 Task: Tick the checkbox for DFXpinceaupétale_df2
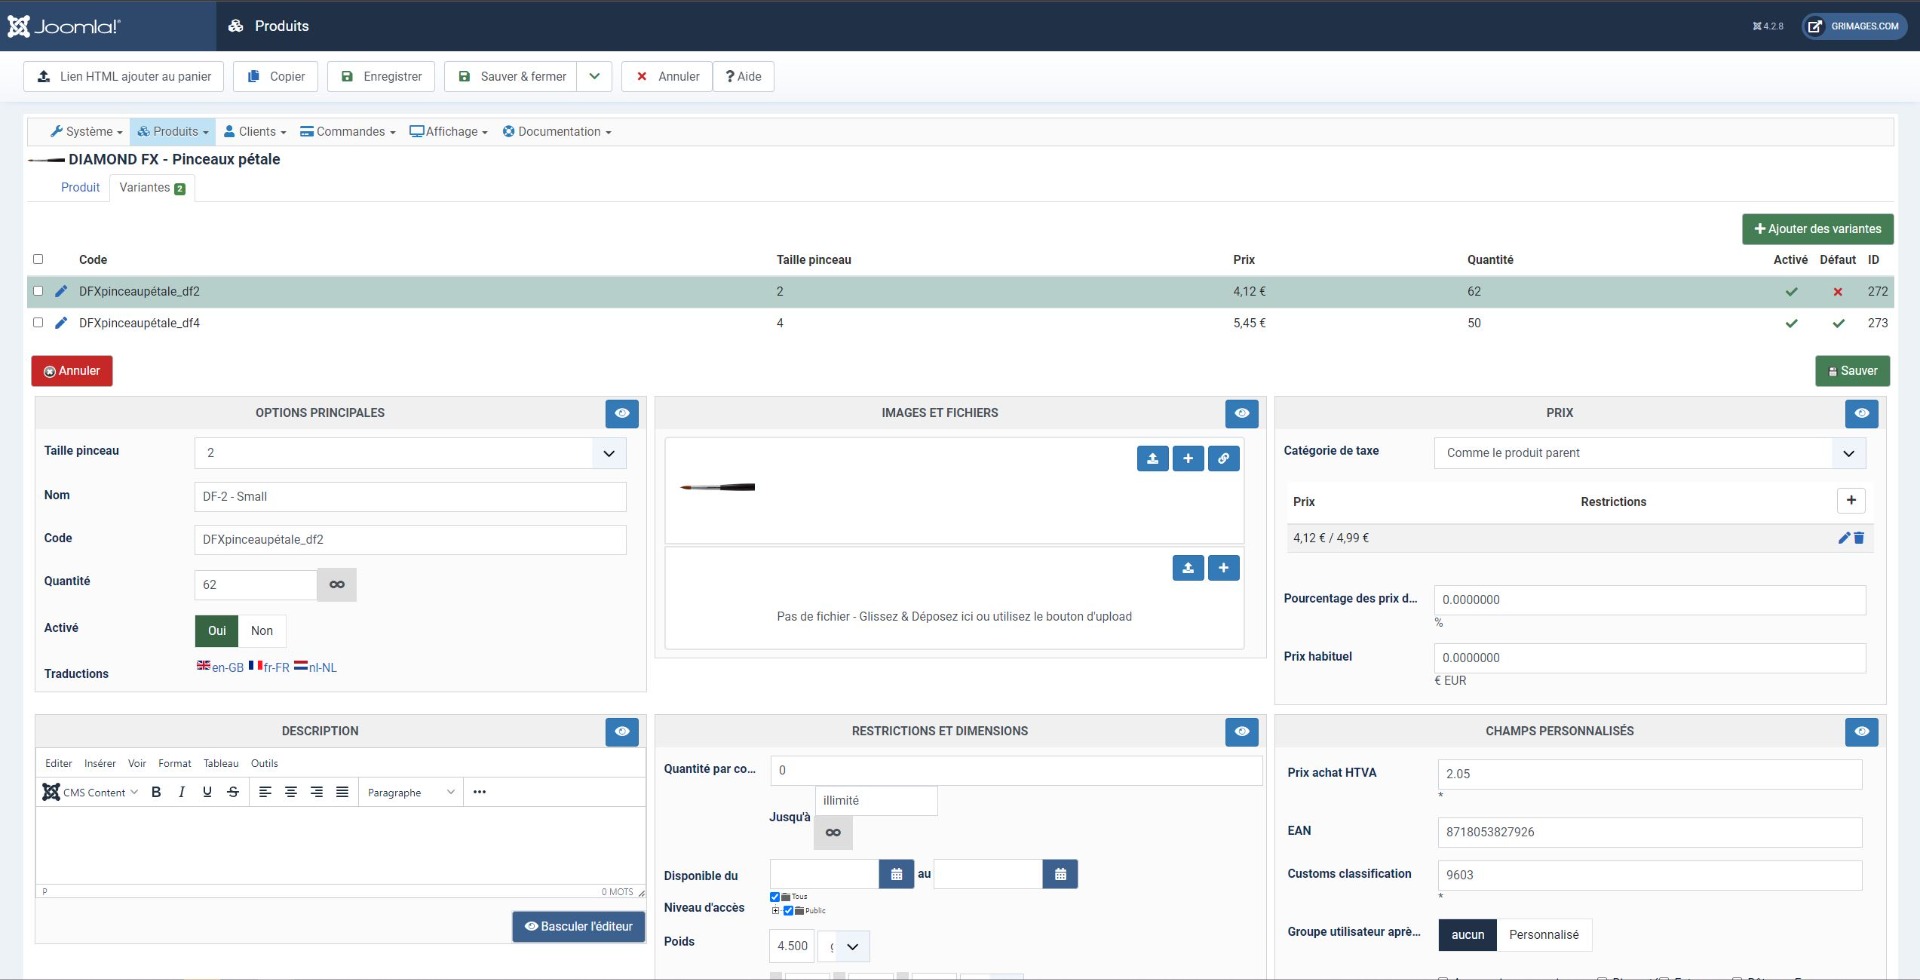(x=38, y=291)
